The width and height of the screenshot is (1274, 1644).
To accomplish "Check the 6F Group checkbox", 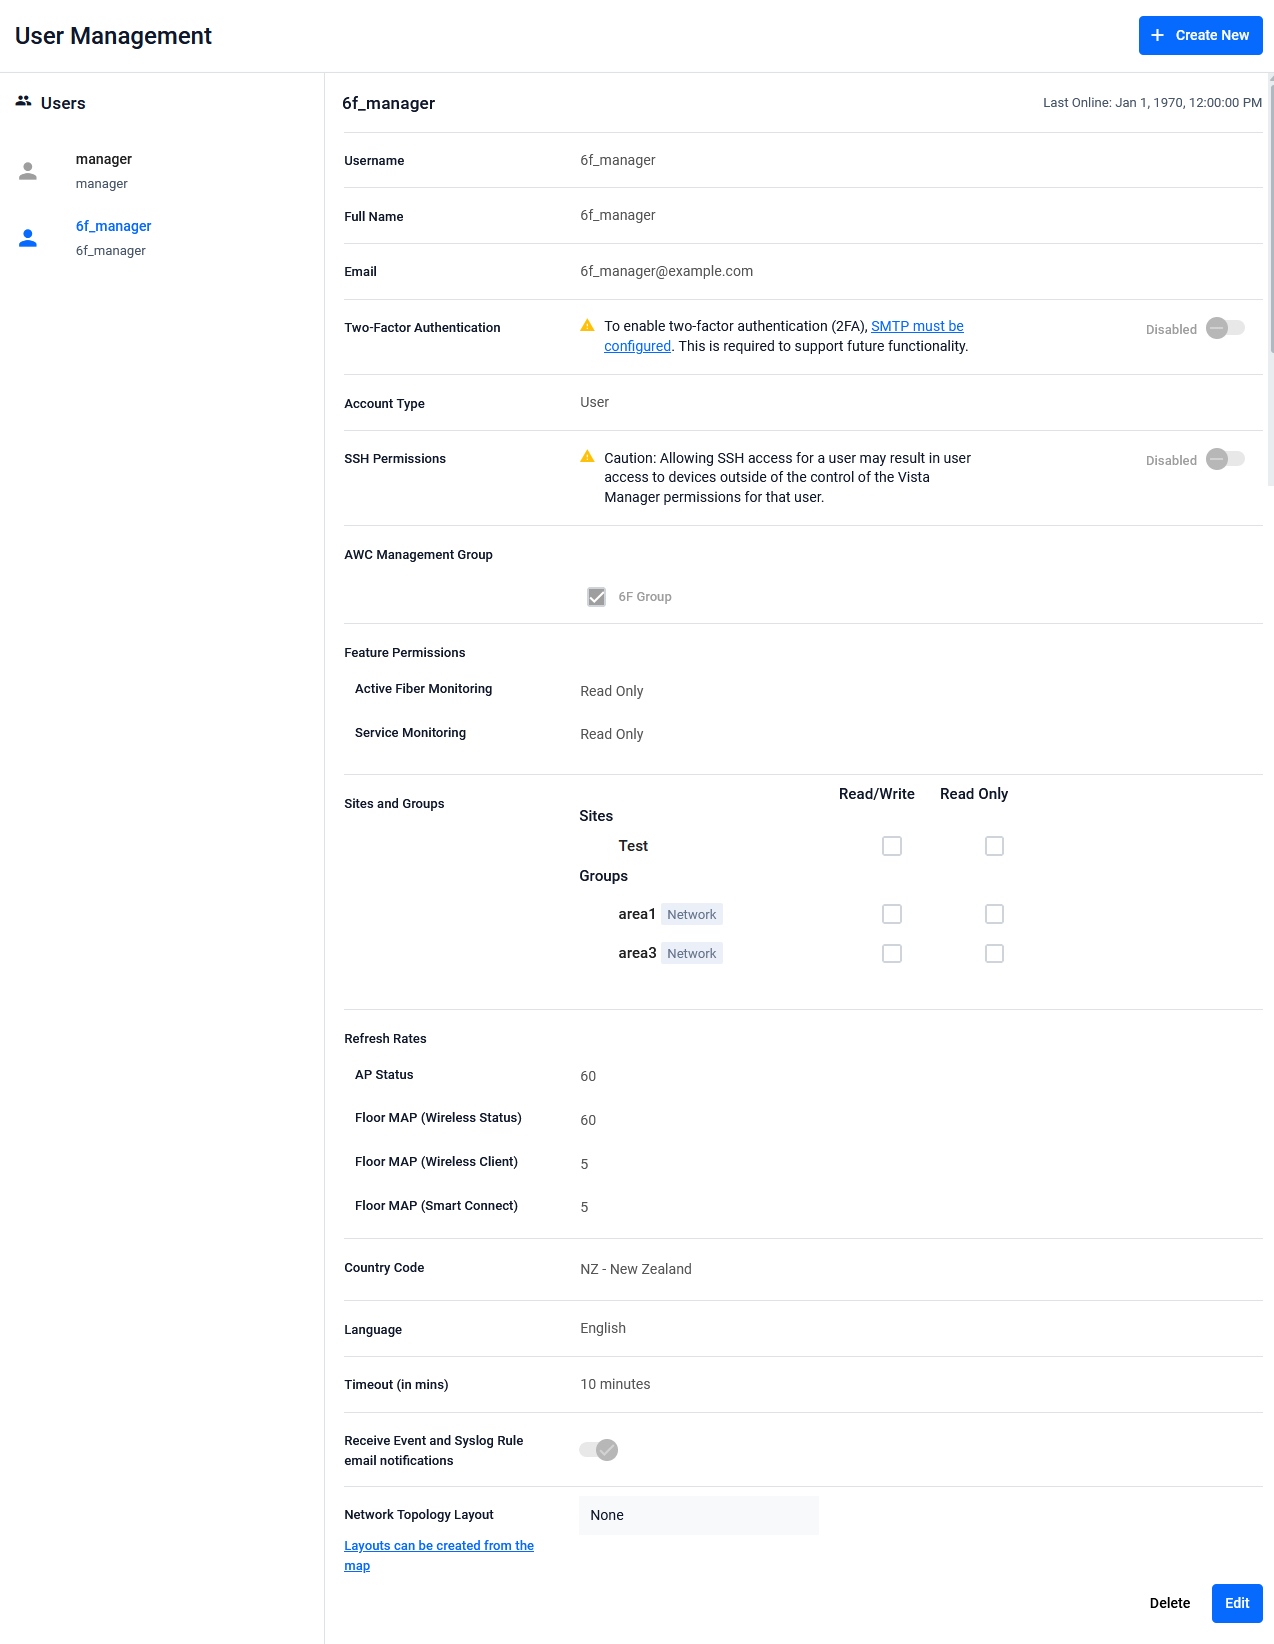I will click(x=597, y=597).
